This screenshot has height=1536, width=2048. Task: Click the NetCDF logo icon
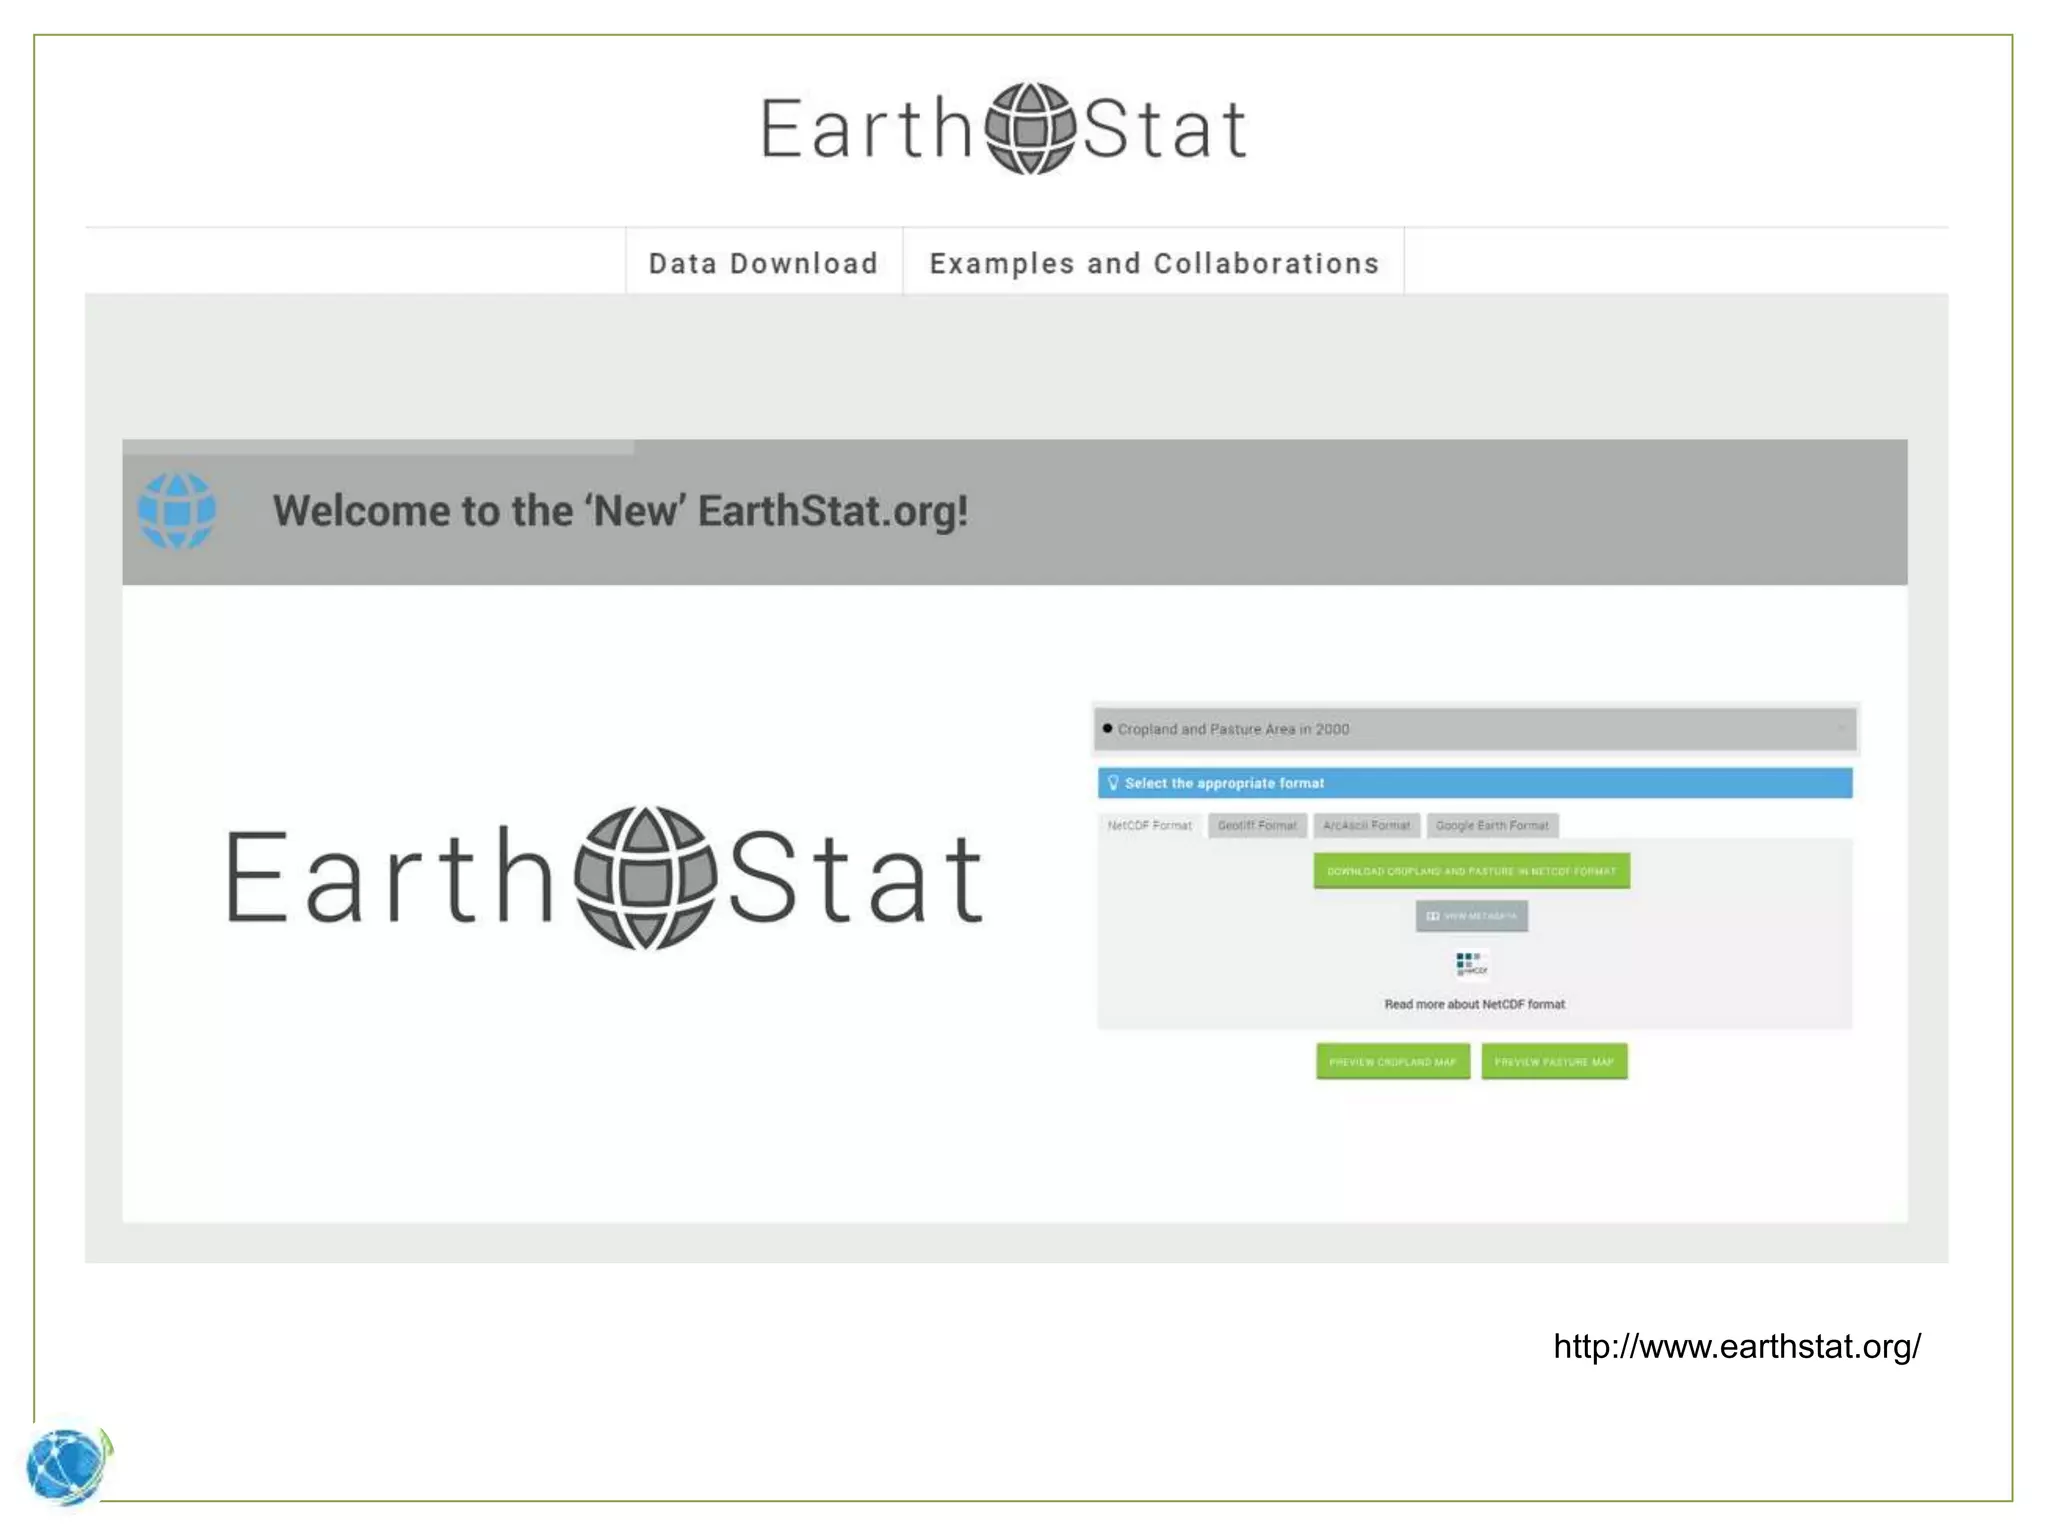click(x=1471, y=964)
